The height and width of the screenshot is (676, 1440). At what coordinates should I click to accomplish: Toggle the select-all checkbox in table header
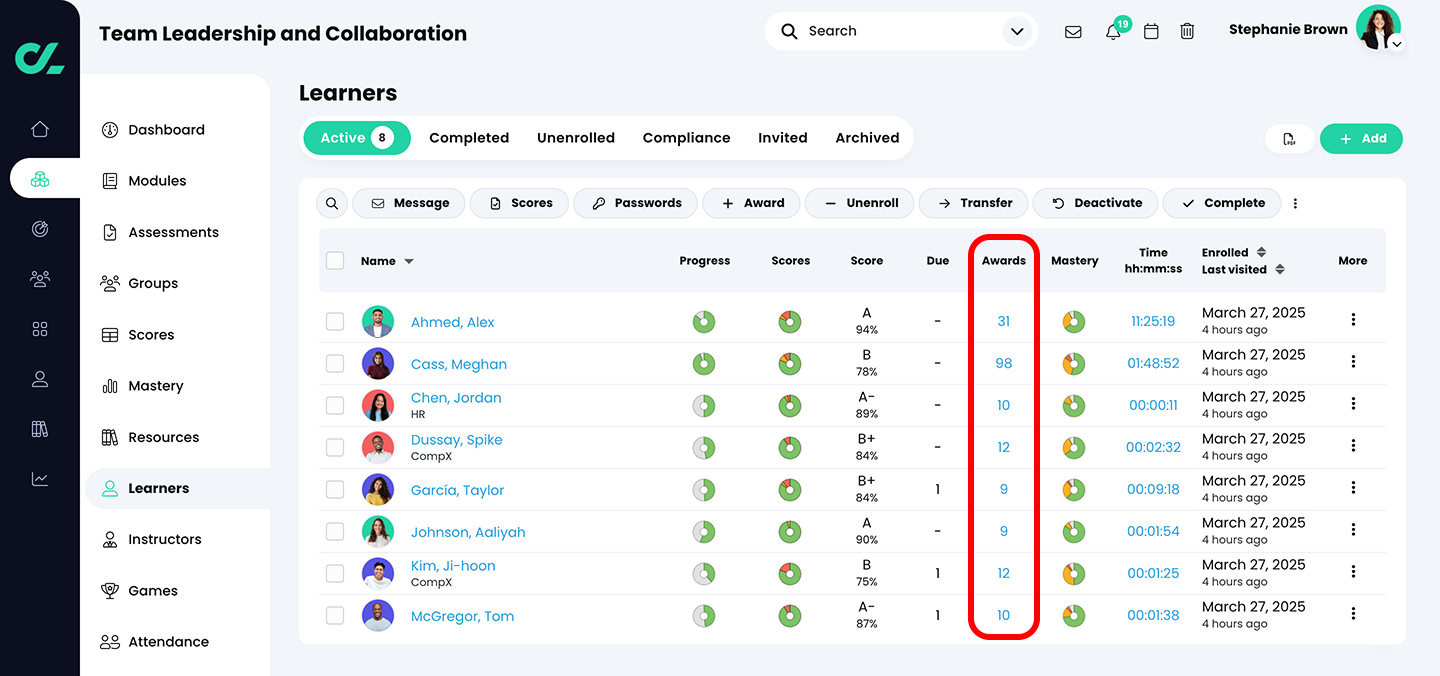pyautogui.click(x=335, y=261)
